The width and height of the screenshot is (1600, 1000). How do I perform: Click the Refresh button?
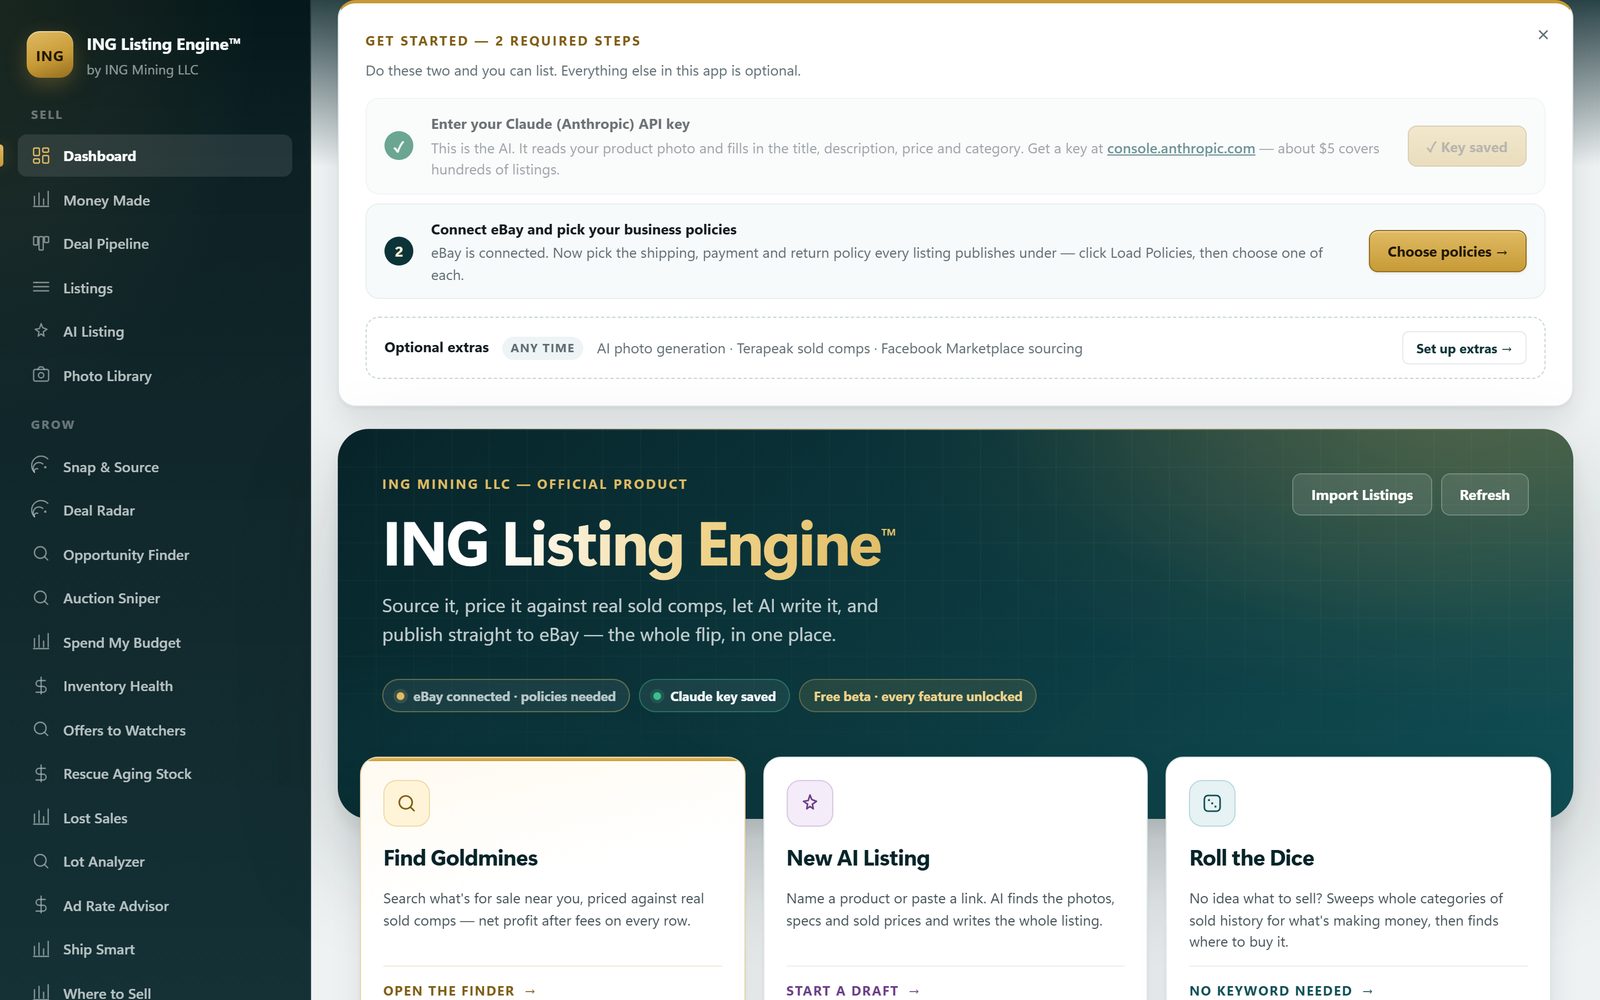coord(1484,494)
